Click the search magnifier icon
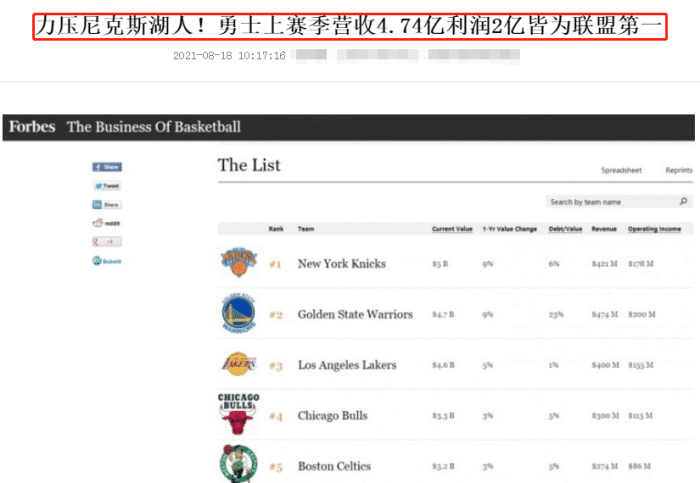Screen dimensions: 700x483 point(684,202)
